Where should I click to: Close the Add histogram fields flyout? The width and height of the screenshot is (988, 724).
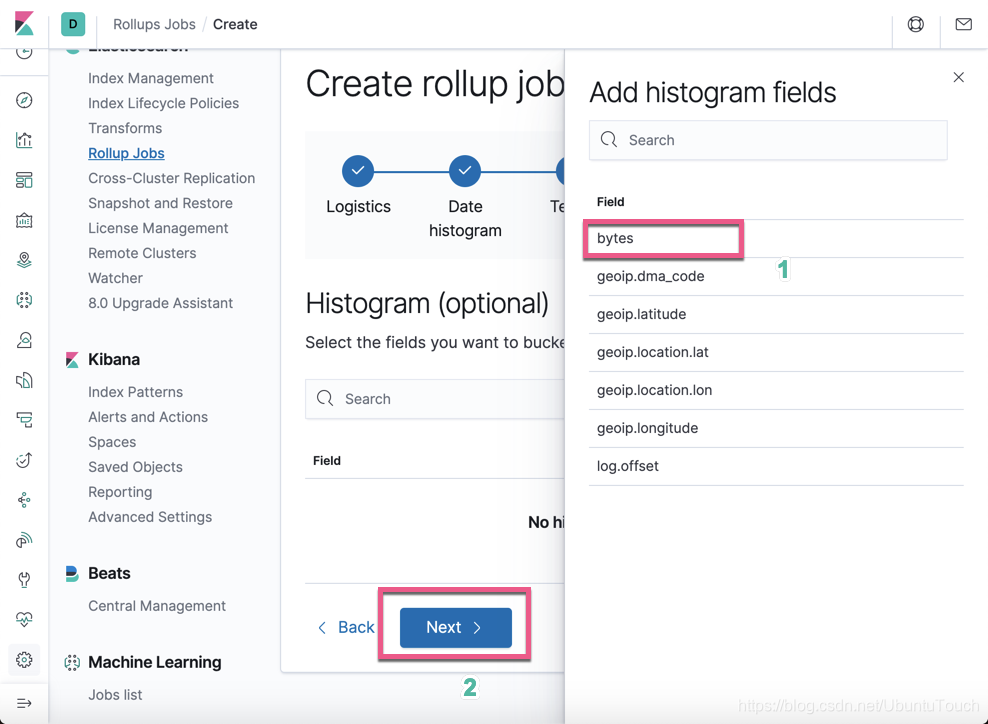pyautogui.click(x=958, y=77)
